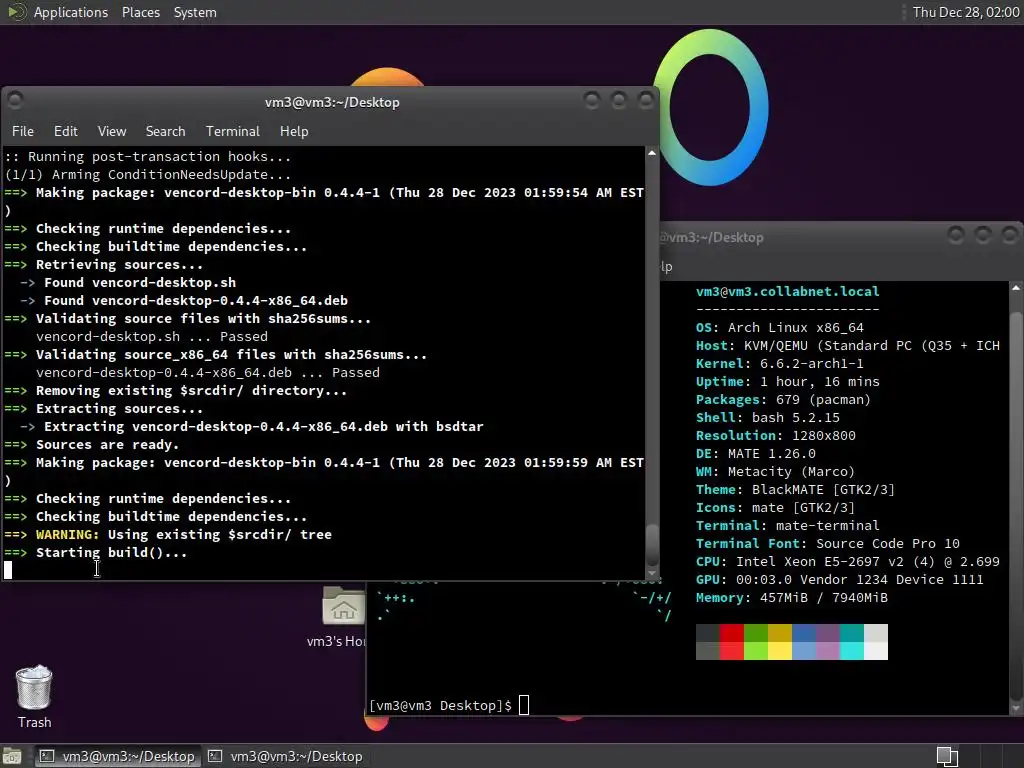Click the yellow WARNING: text in terminal
Image resolution: width=1024 pixels, height=768 pixels.
[x=67, y=534]
